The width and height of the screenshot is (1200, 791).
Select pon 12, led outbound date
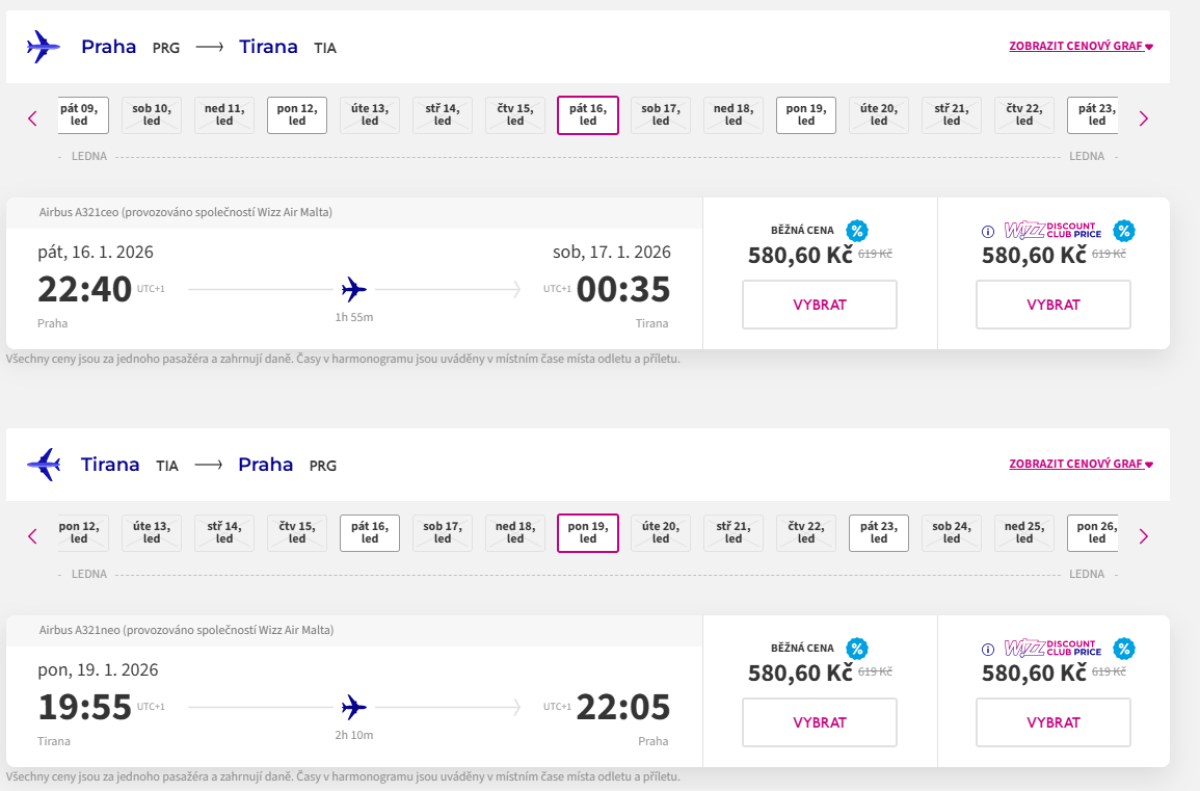(297, 115)
